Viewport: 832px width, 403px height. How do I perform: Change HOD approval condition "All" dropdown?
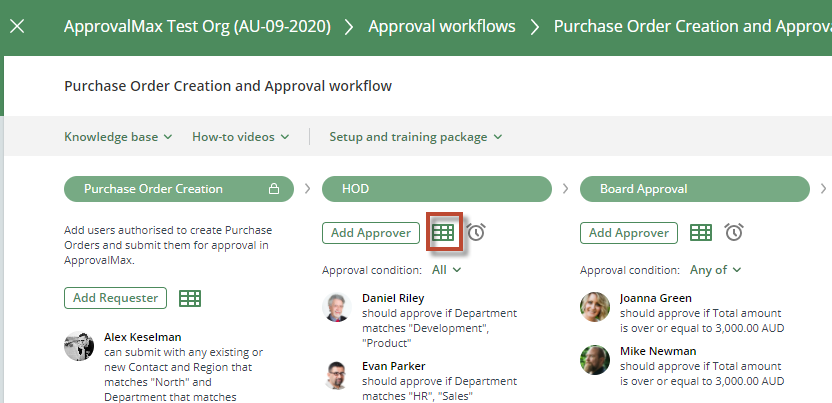tap(446, 270)
